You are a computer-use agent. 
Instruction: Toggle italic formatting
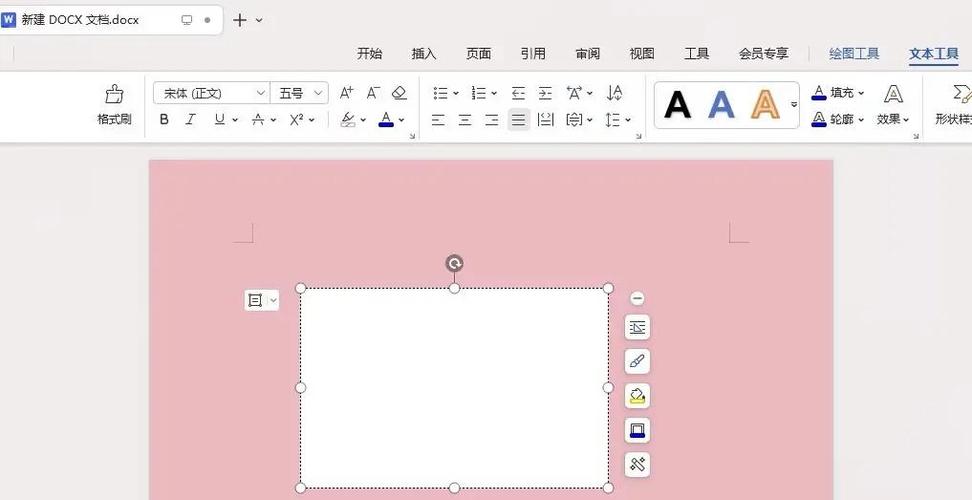coord(191,120)
